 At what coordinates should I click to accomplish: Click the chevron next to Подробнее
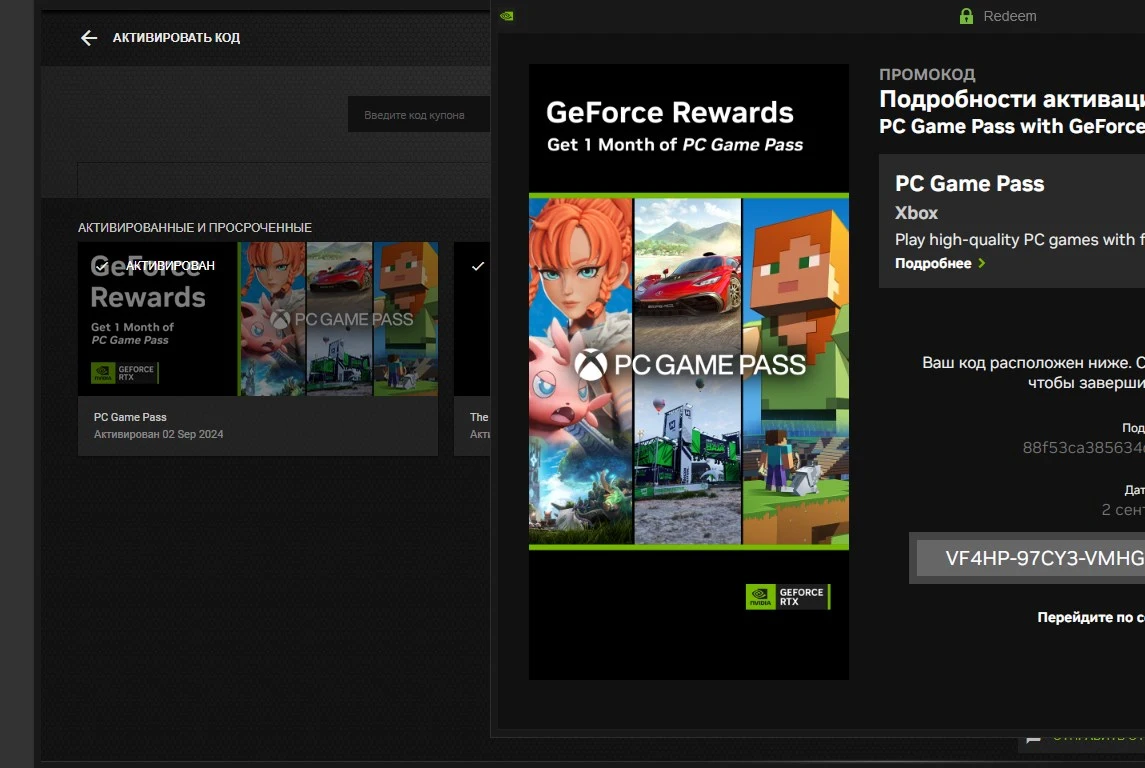(x=981, y=264)
